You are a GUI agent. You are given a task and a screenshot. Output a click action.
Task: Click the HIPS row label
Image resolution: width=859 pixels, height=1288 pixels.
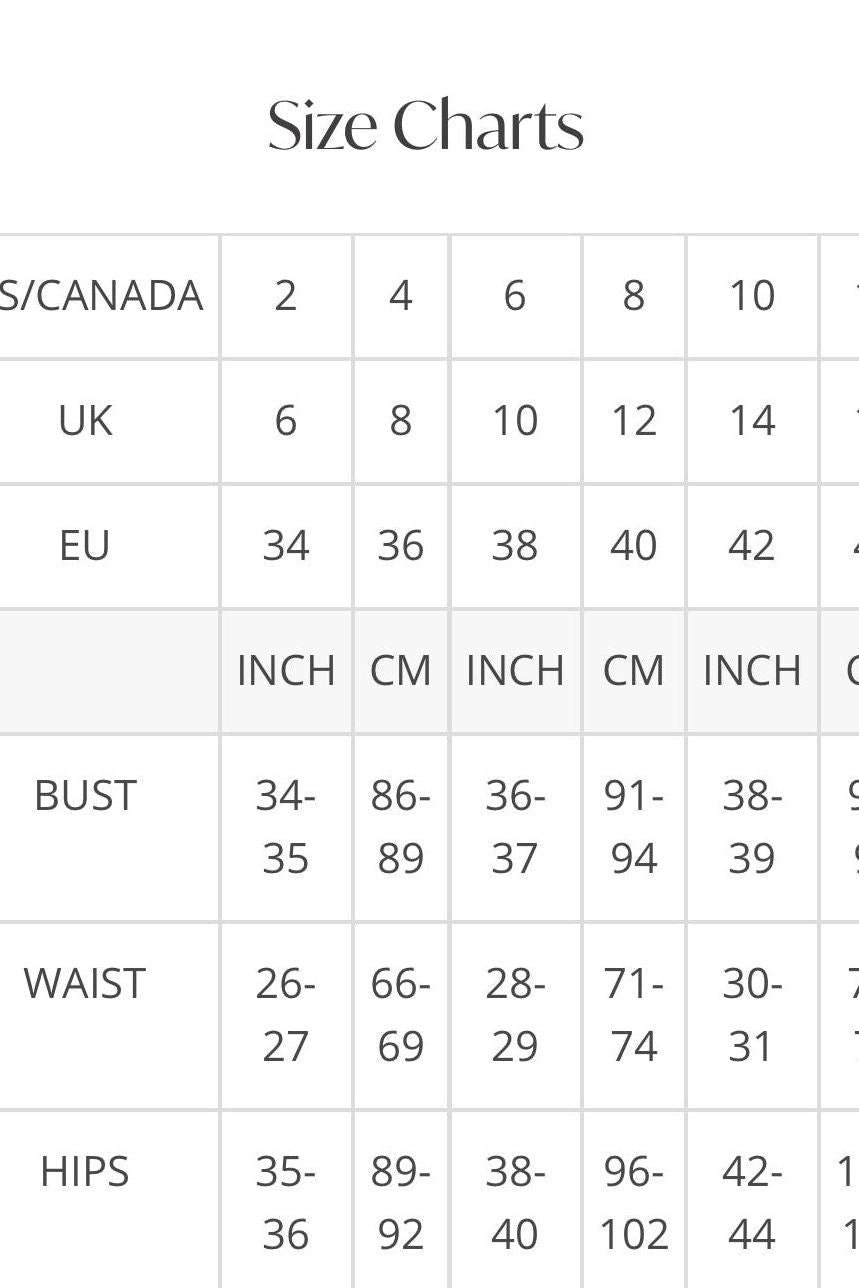click(x=85, y=1172)
